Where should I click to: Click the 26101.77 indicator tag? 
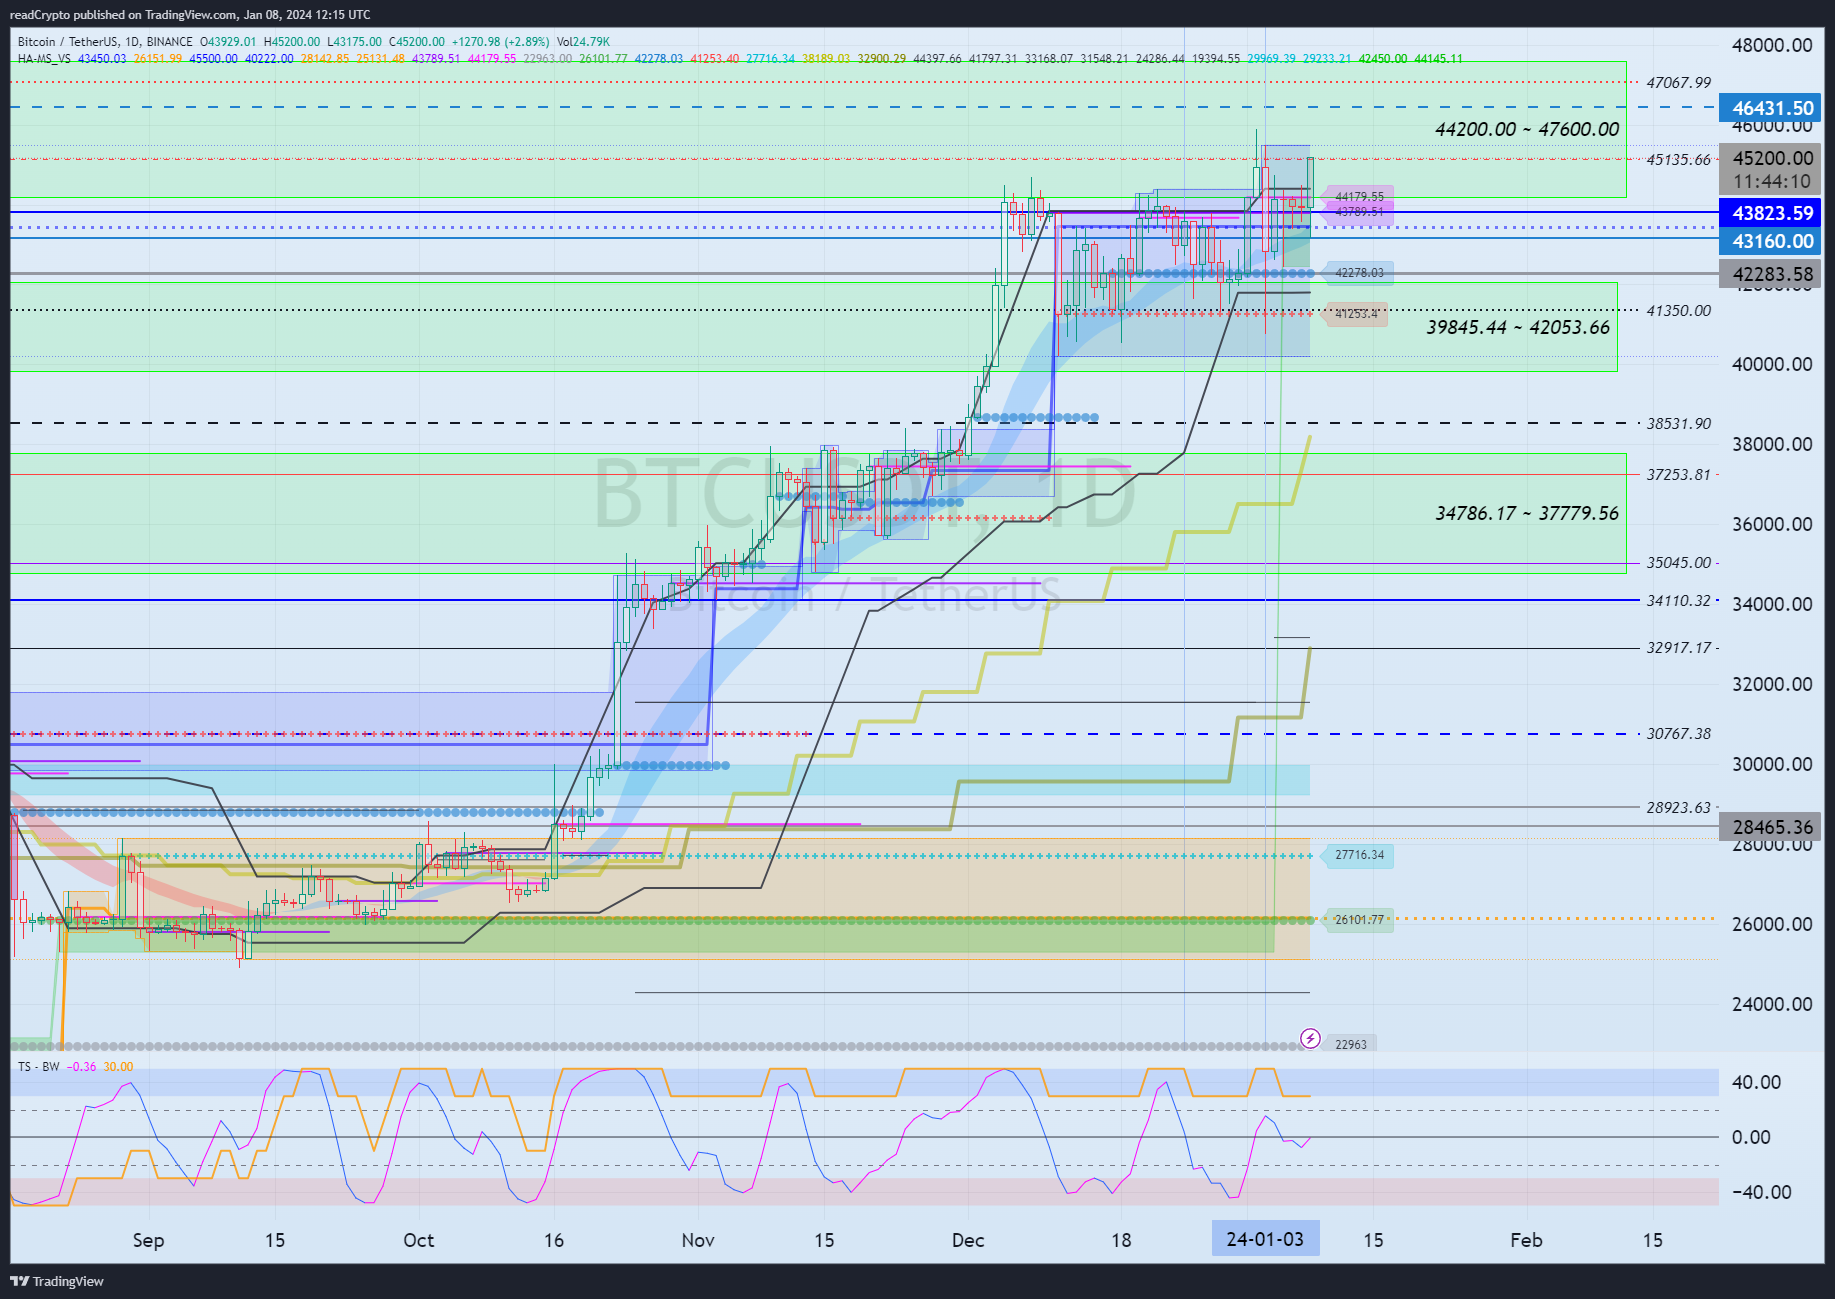click(1359, 920)
